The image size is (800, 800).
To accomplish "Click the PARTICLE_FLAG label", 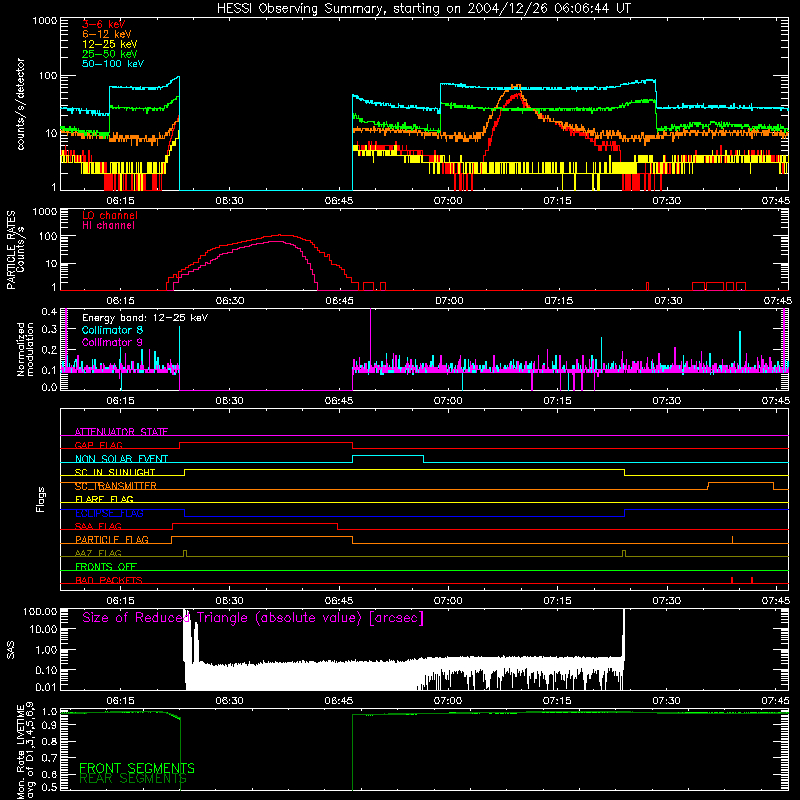I will (x=112, y=539).
